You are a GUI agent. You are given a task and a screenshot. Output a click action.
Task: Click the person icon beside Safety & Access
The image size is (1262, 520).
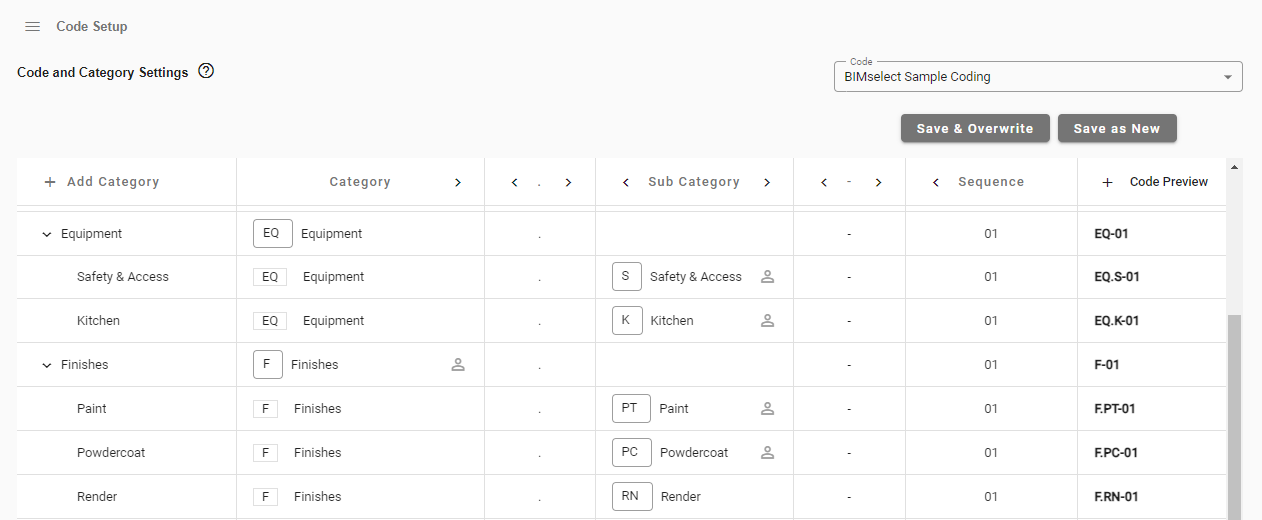pos(767,277)
